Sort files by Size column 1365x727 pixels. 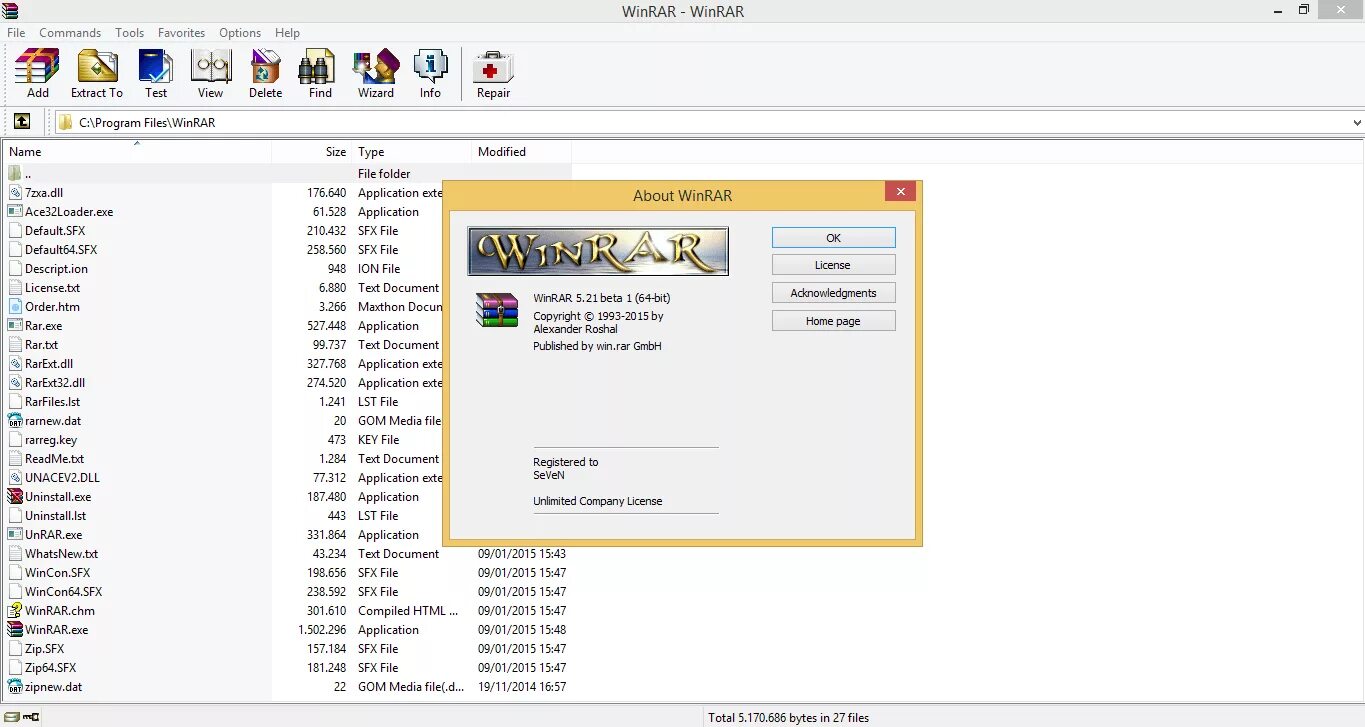pyautogui.click(x=312, y=152)
